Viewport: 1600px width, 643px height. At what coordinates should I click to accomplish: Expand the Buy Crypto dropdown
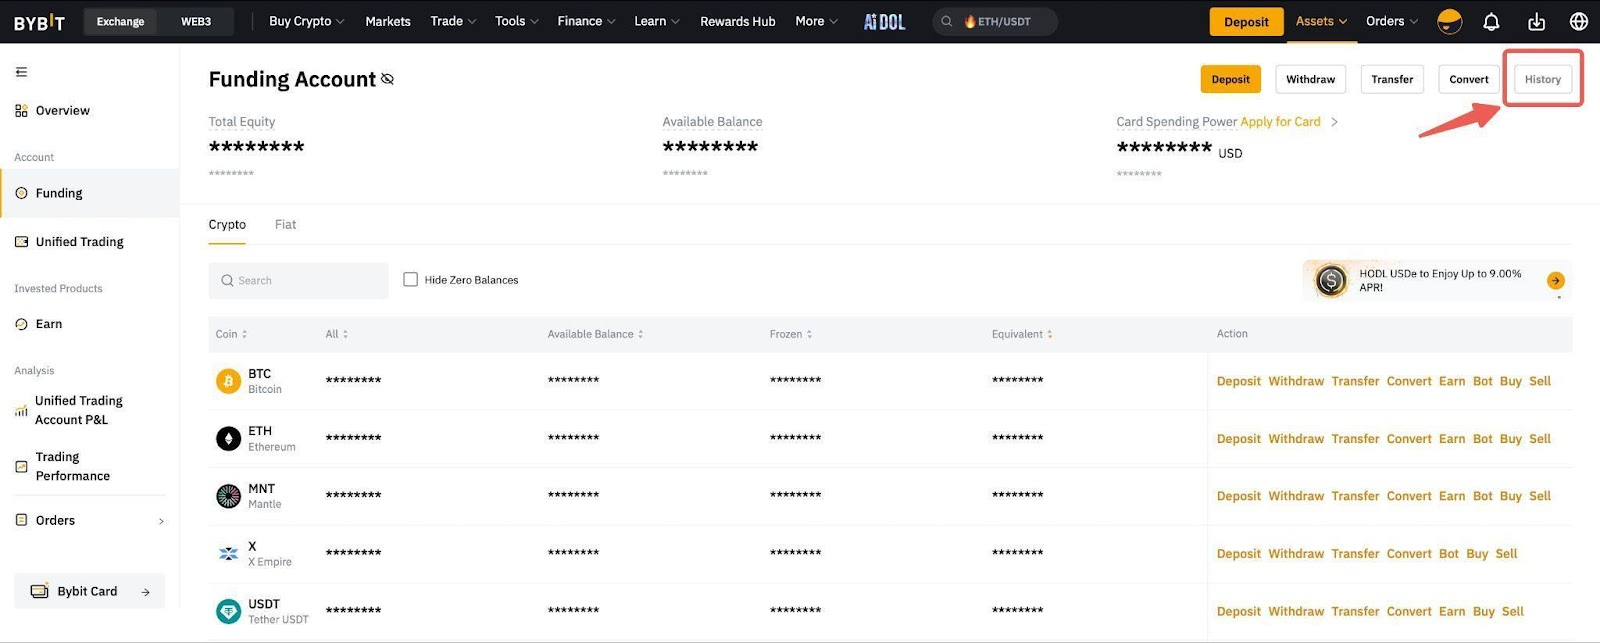click(x=306, y=21)
